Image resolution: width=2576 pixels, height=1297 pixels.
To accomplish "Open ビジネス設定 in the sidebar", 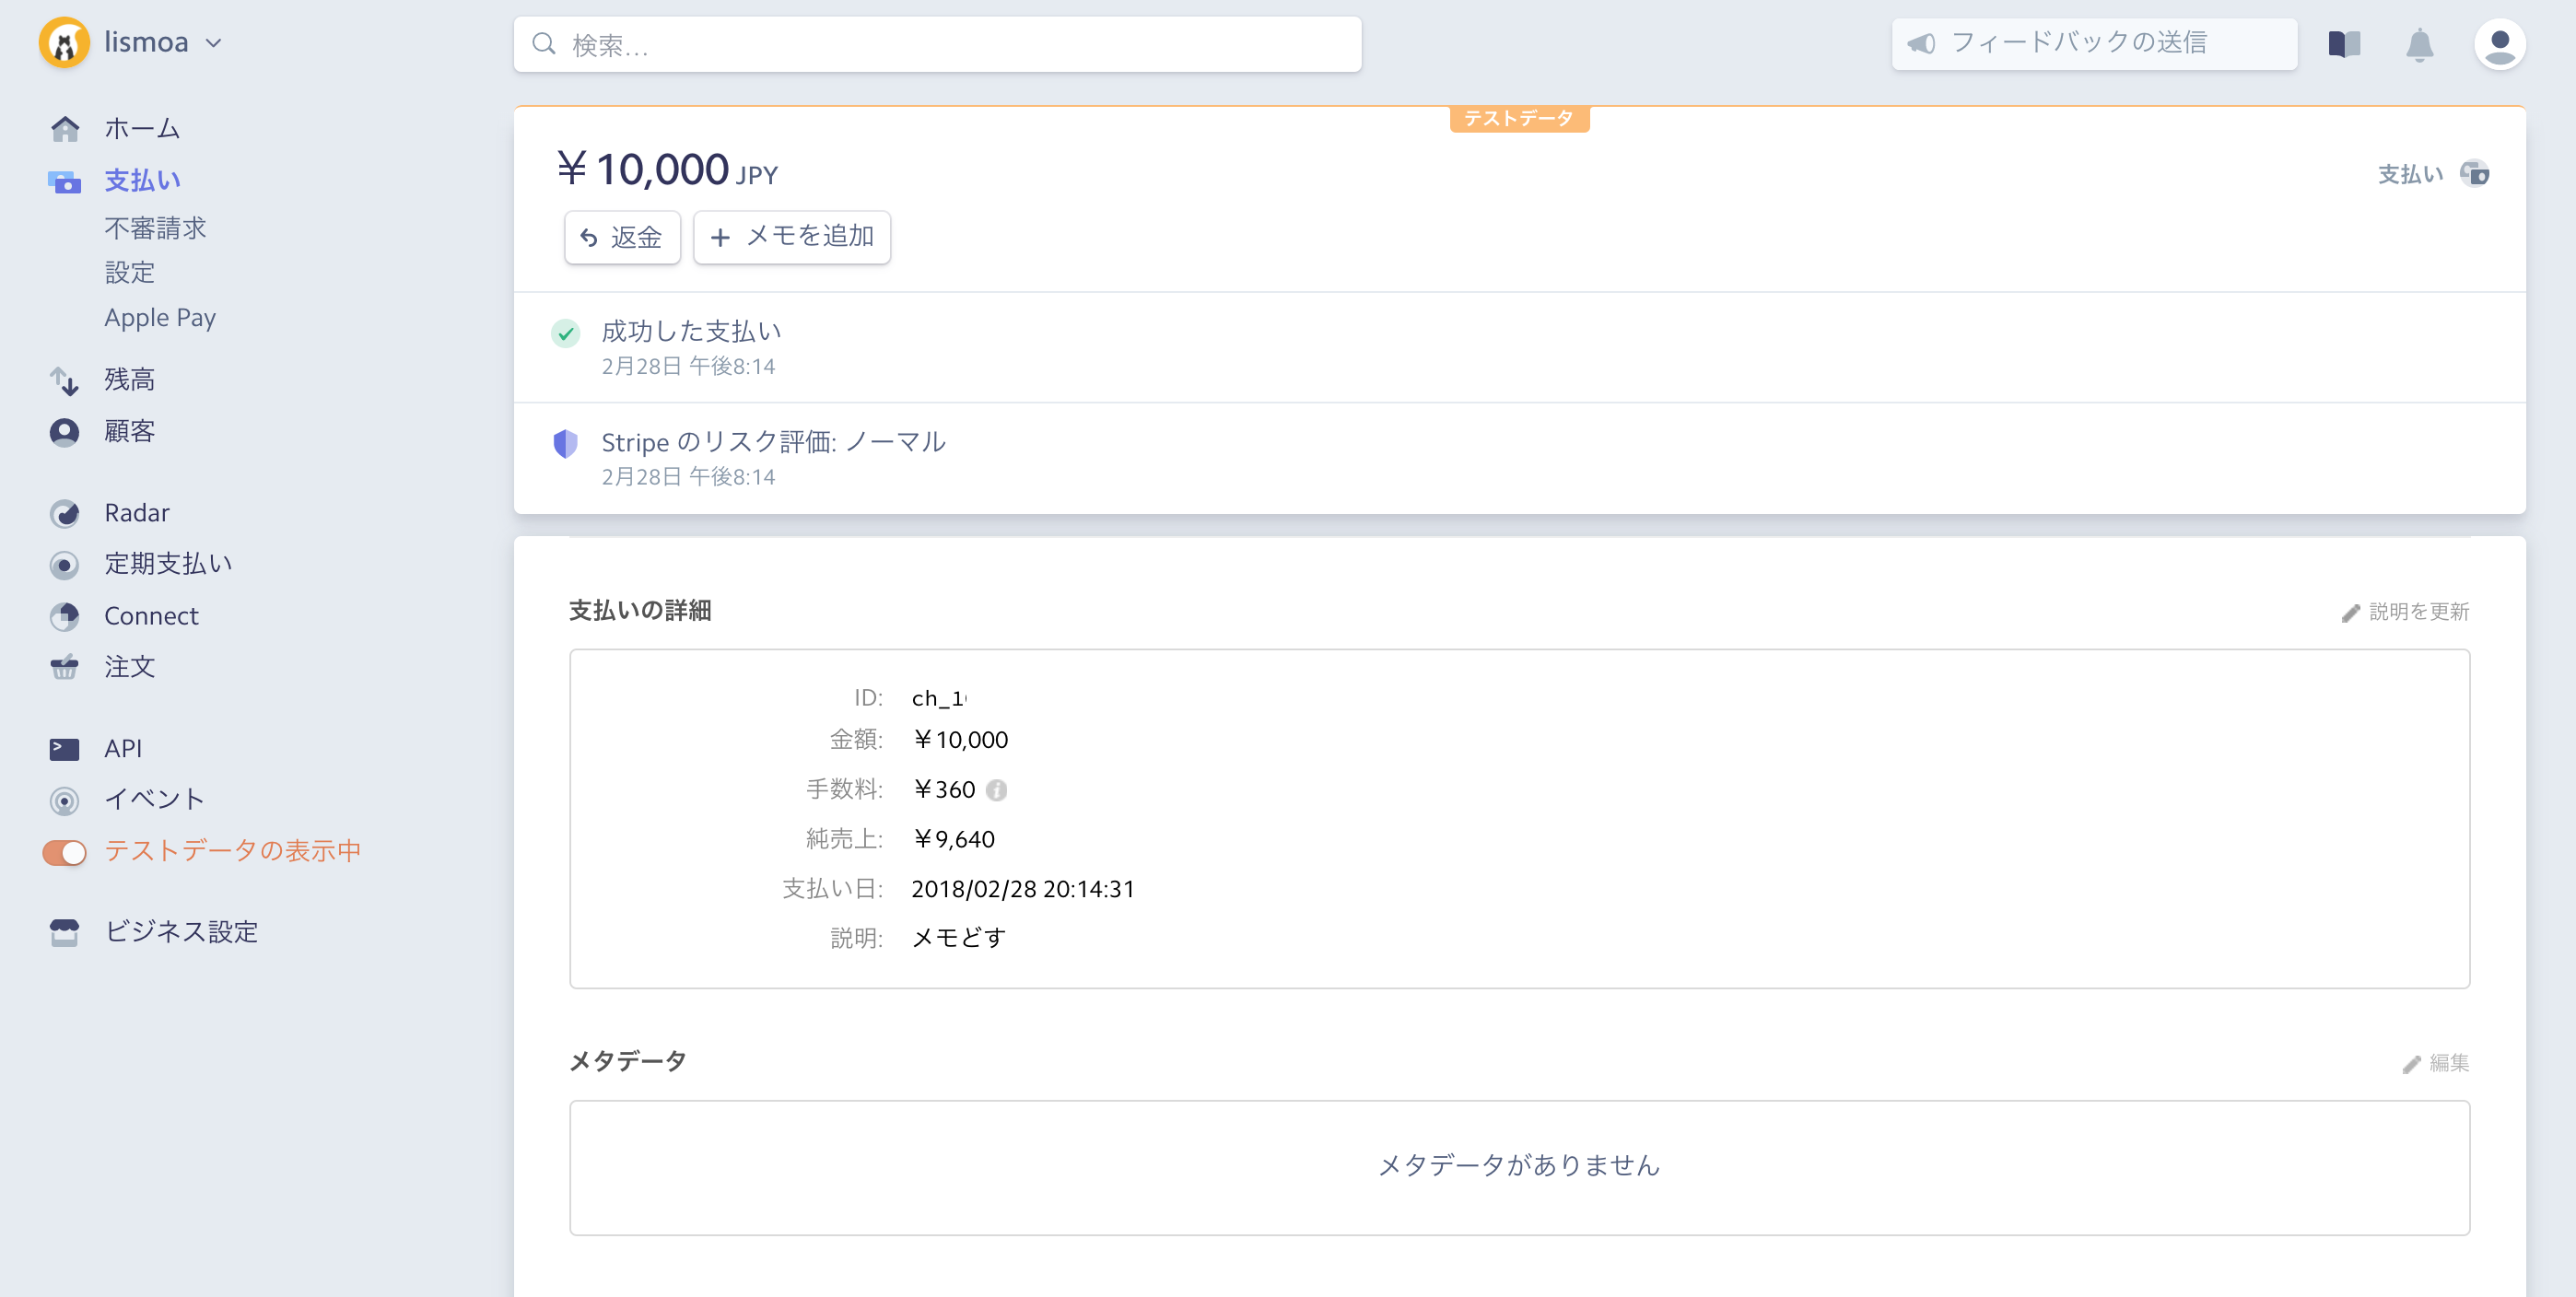I will click(180, 932).
